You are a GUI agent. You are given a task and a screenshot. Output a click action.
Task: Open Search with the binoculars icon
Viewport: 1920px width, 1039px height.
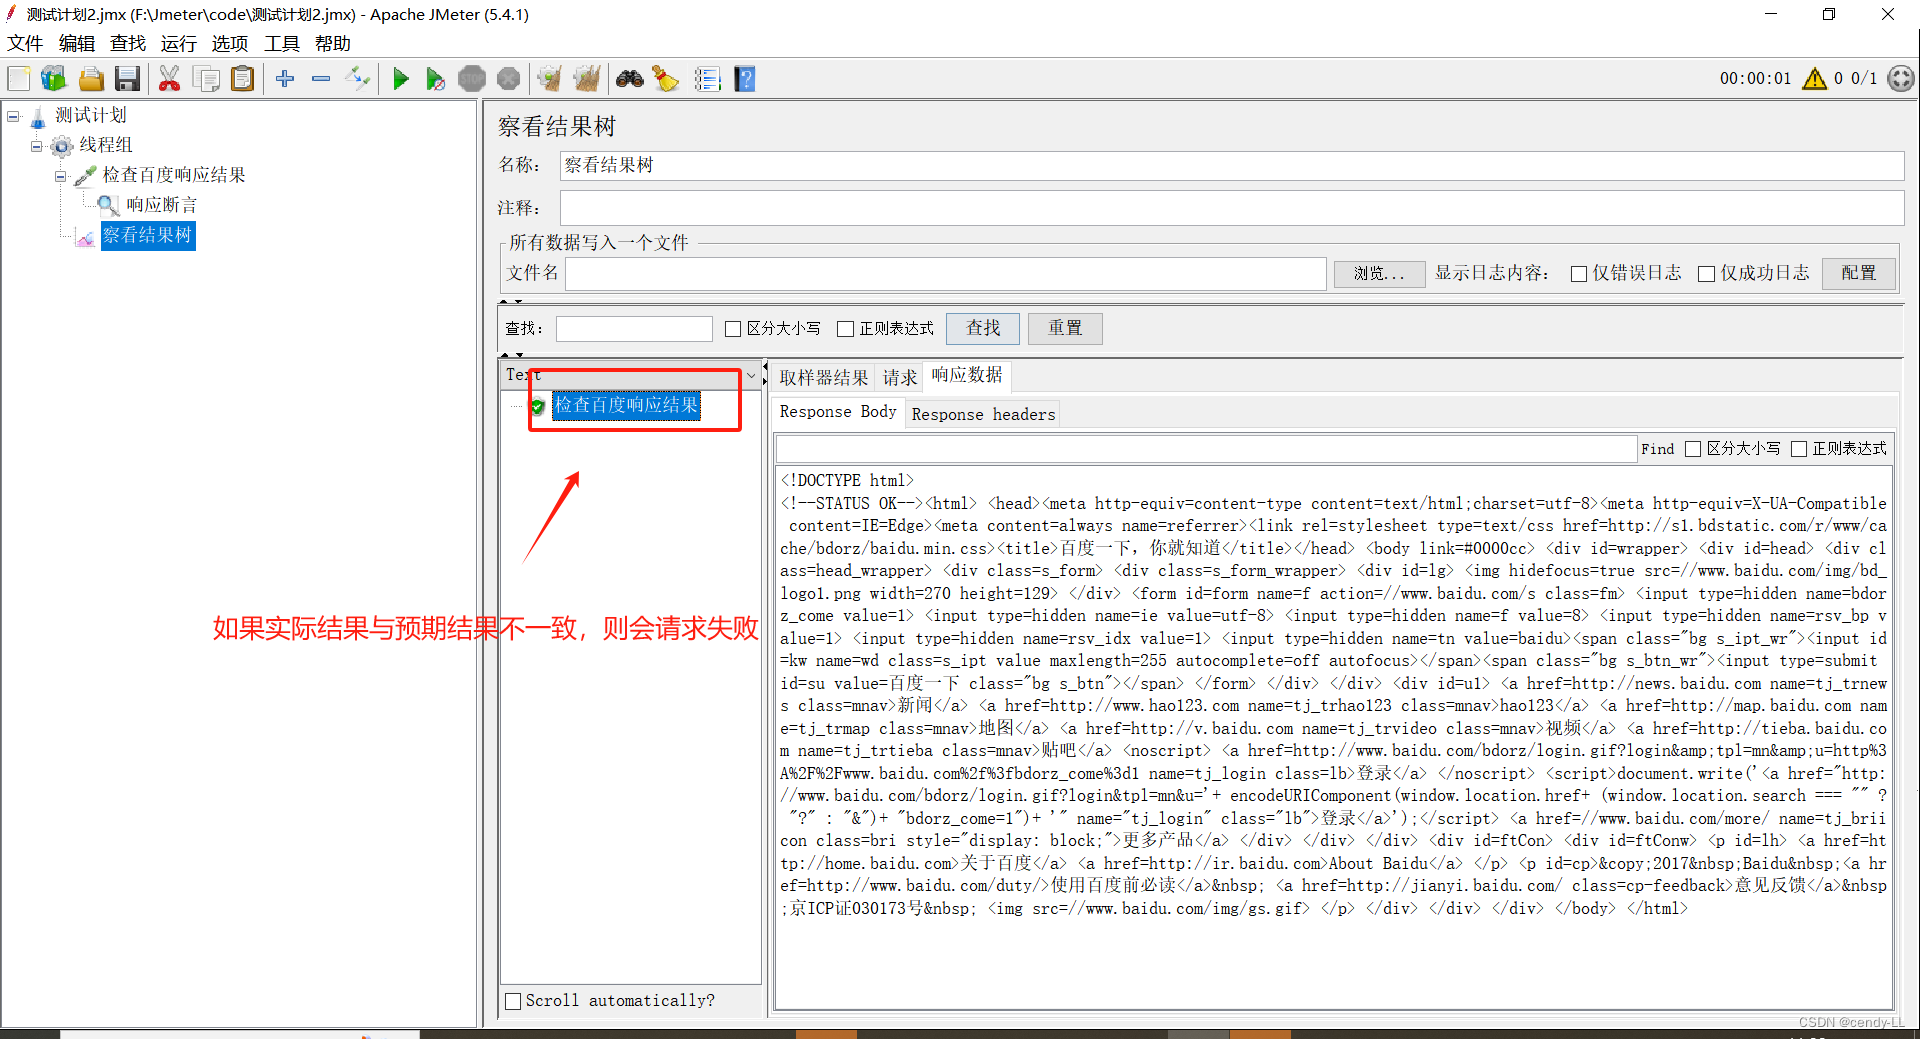point(630,79)
